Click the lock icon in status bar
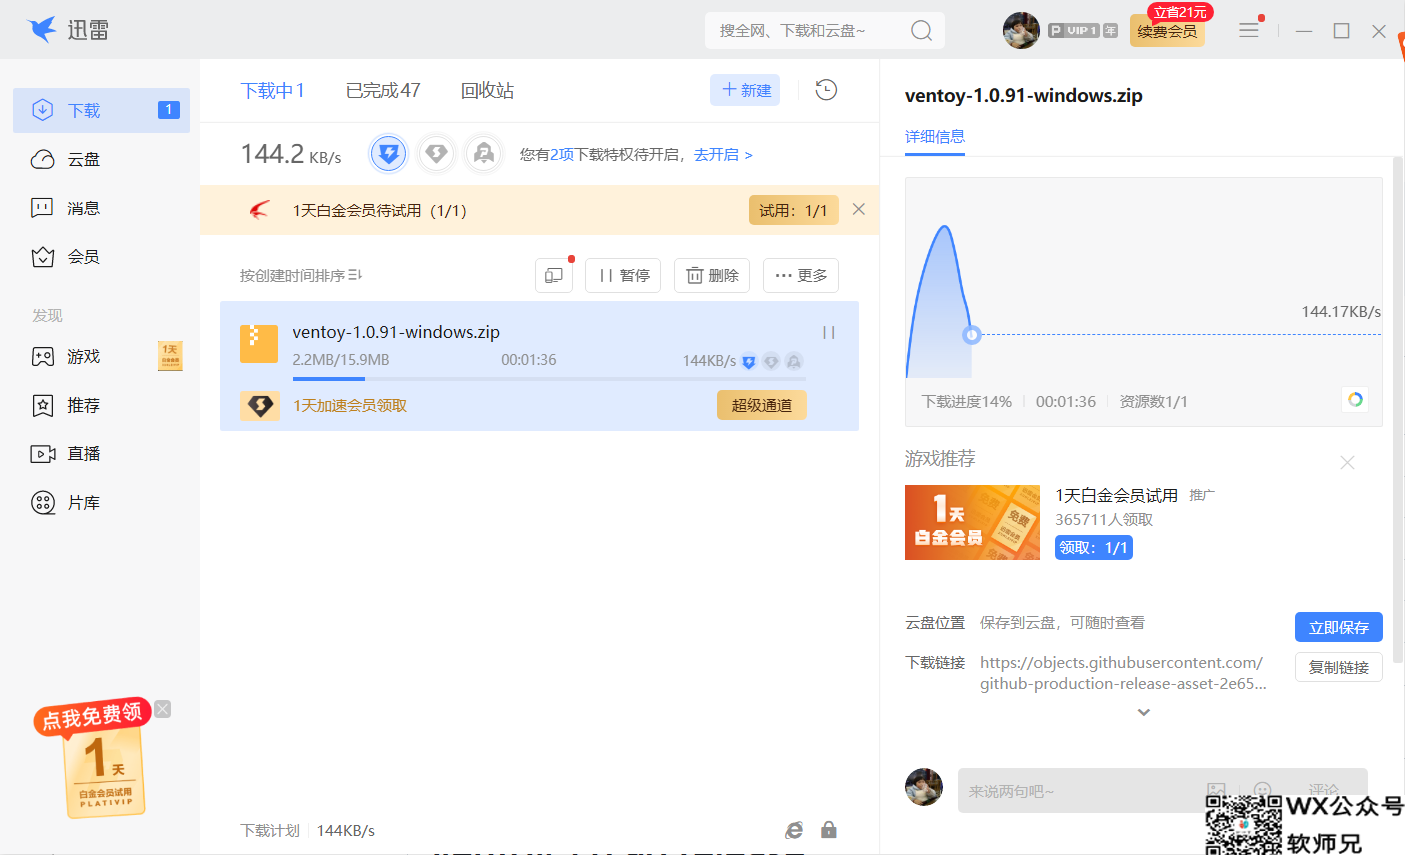 point(828,830)
